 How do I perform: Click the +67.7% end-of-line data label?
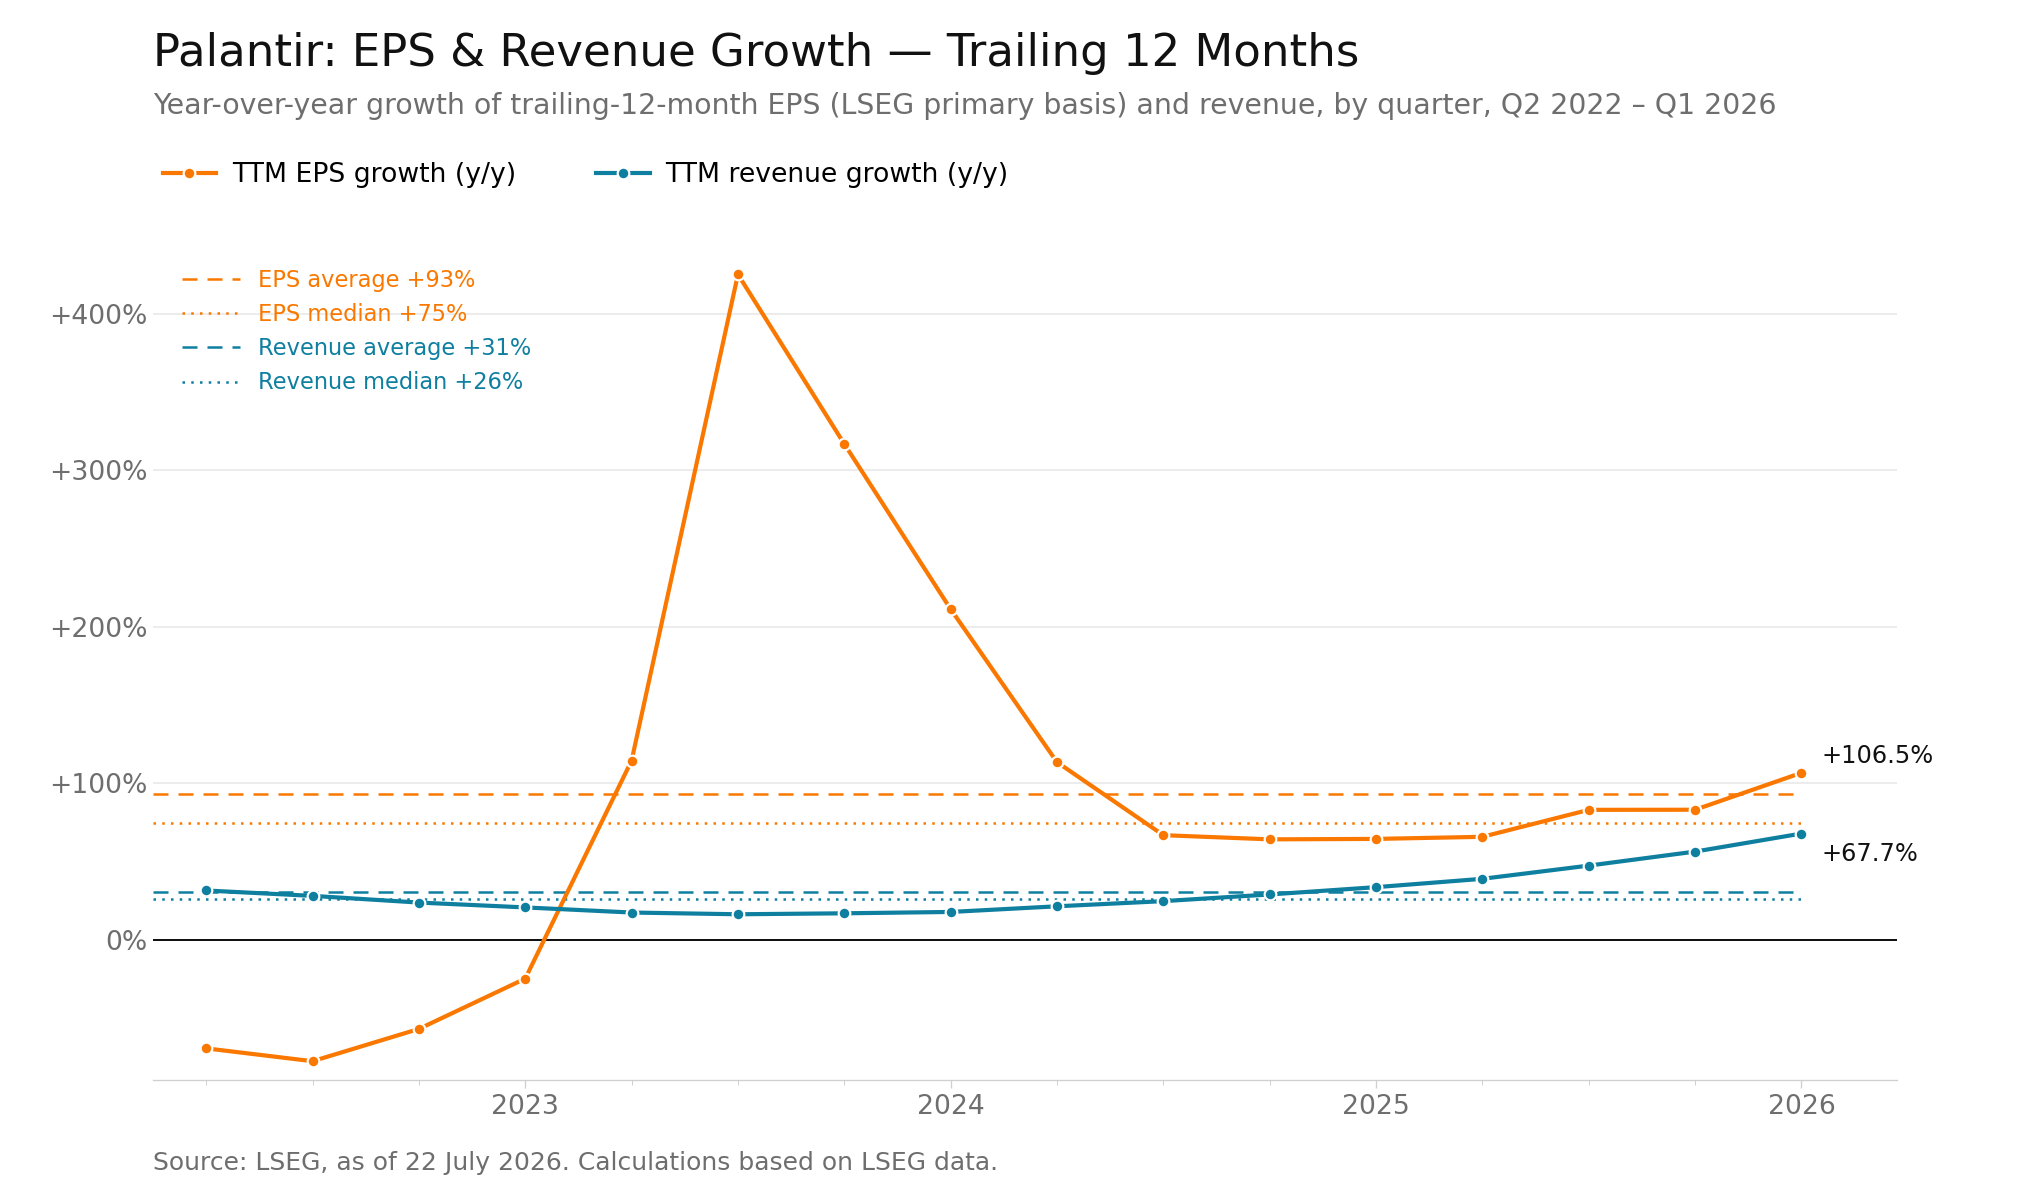coord(1869,854)
